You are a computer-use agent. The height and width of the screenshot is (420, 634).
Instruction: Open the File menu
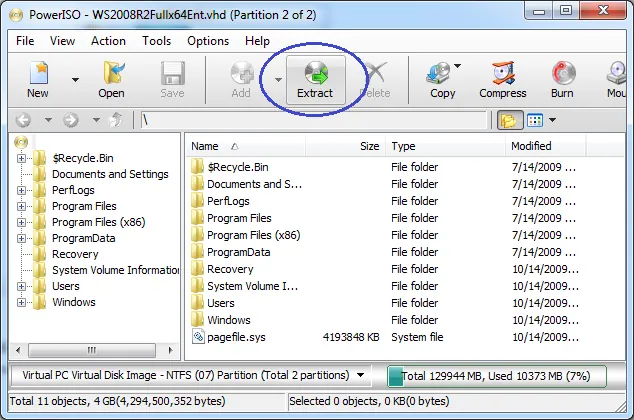(x=25, y=41)
